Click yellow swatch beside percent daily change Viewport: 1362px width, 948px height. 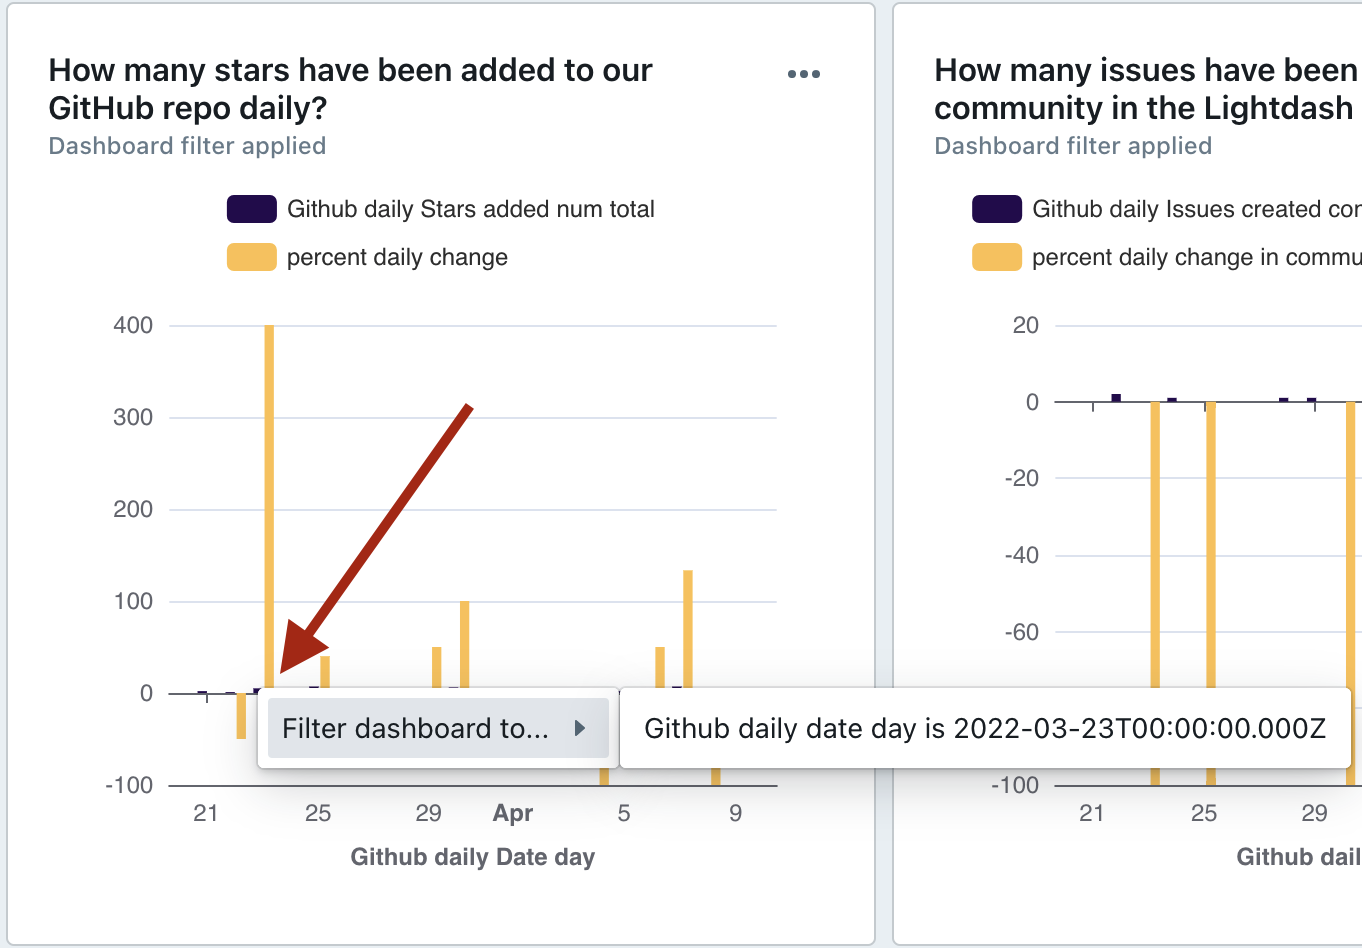[x=251, y=257]
